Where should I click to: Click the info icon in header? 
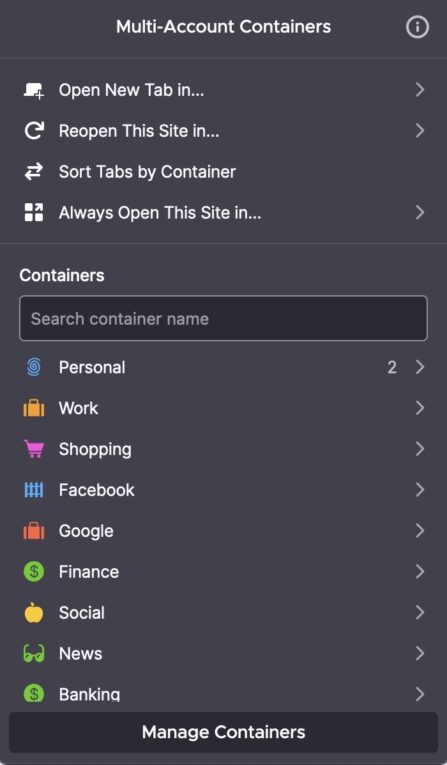tap(417, 27)
